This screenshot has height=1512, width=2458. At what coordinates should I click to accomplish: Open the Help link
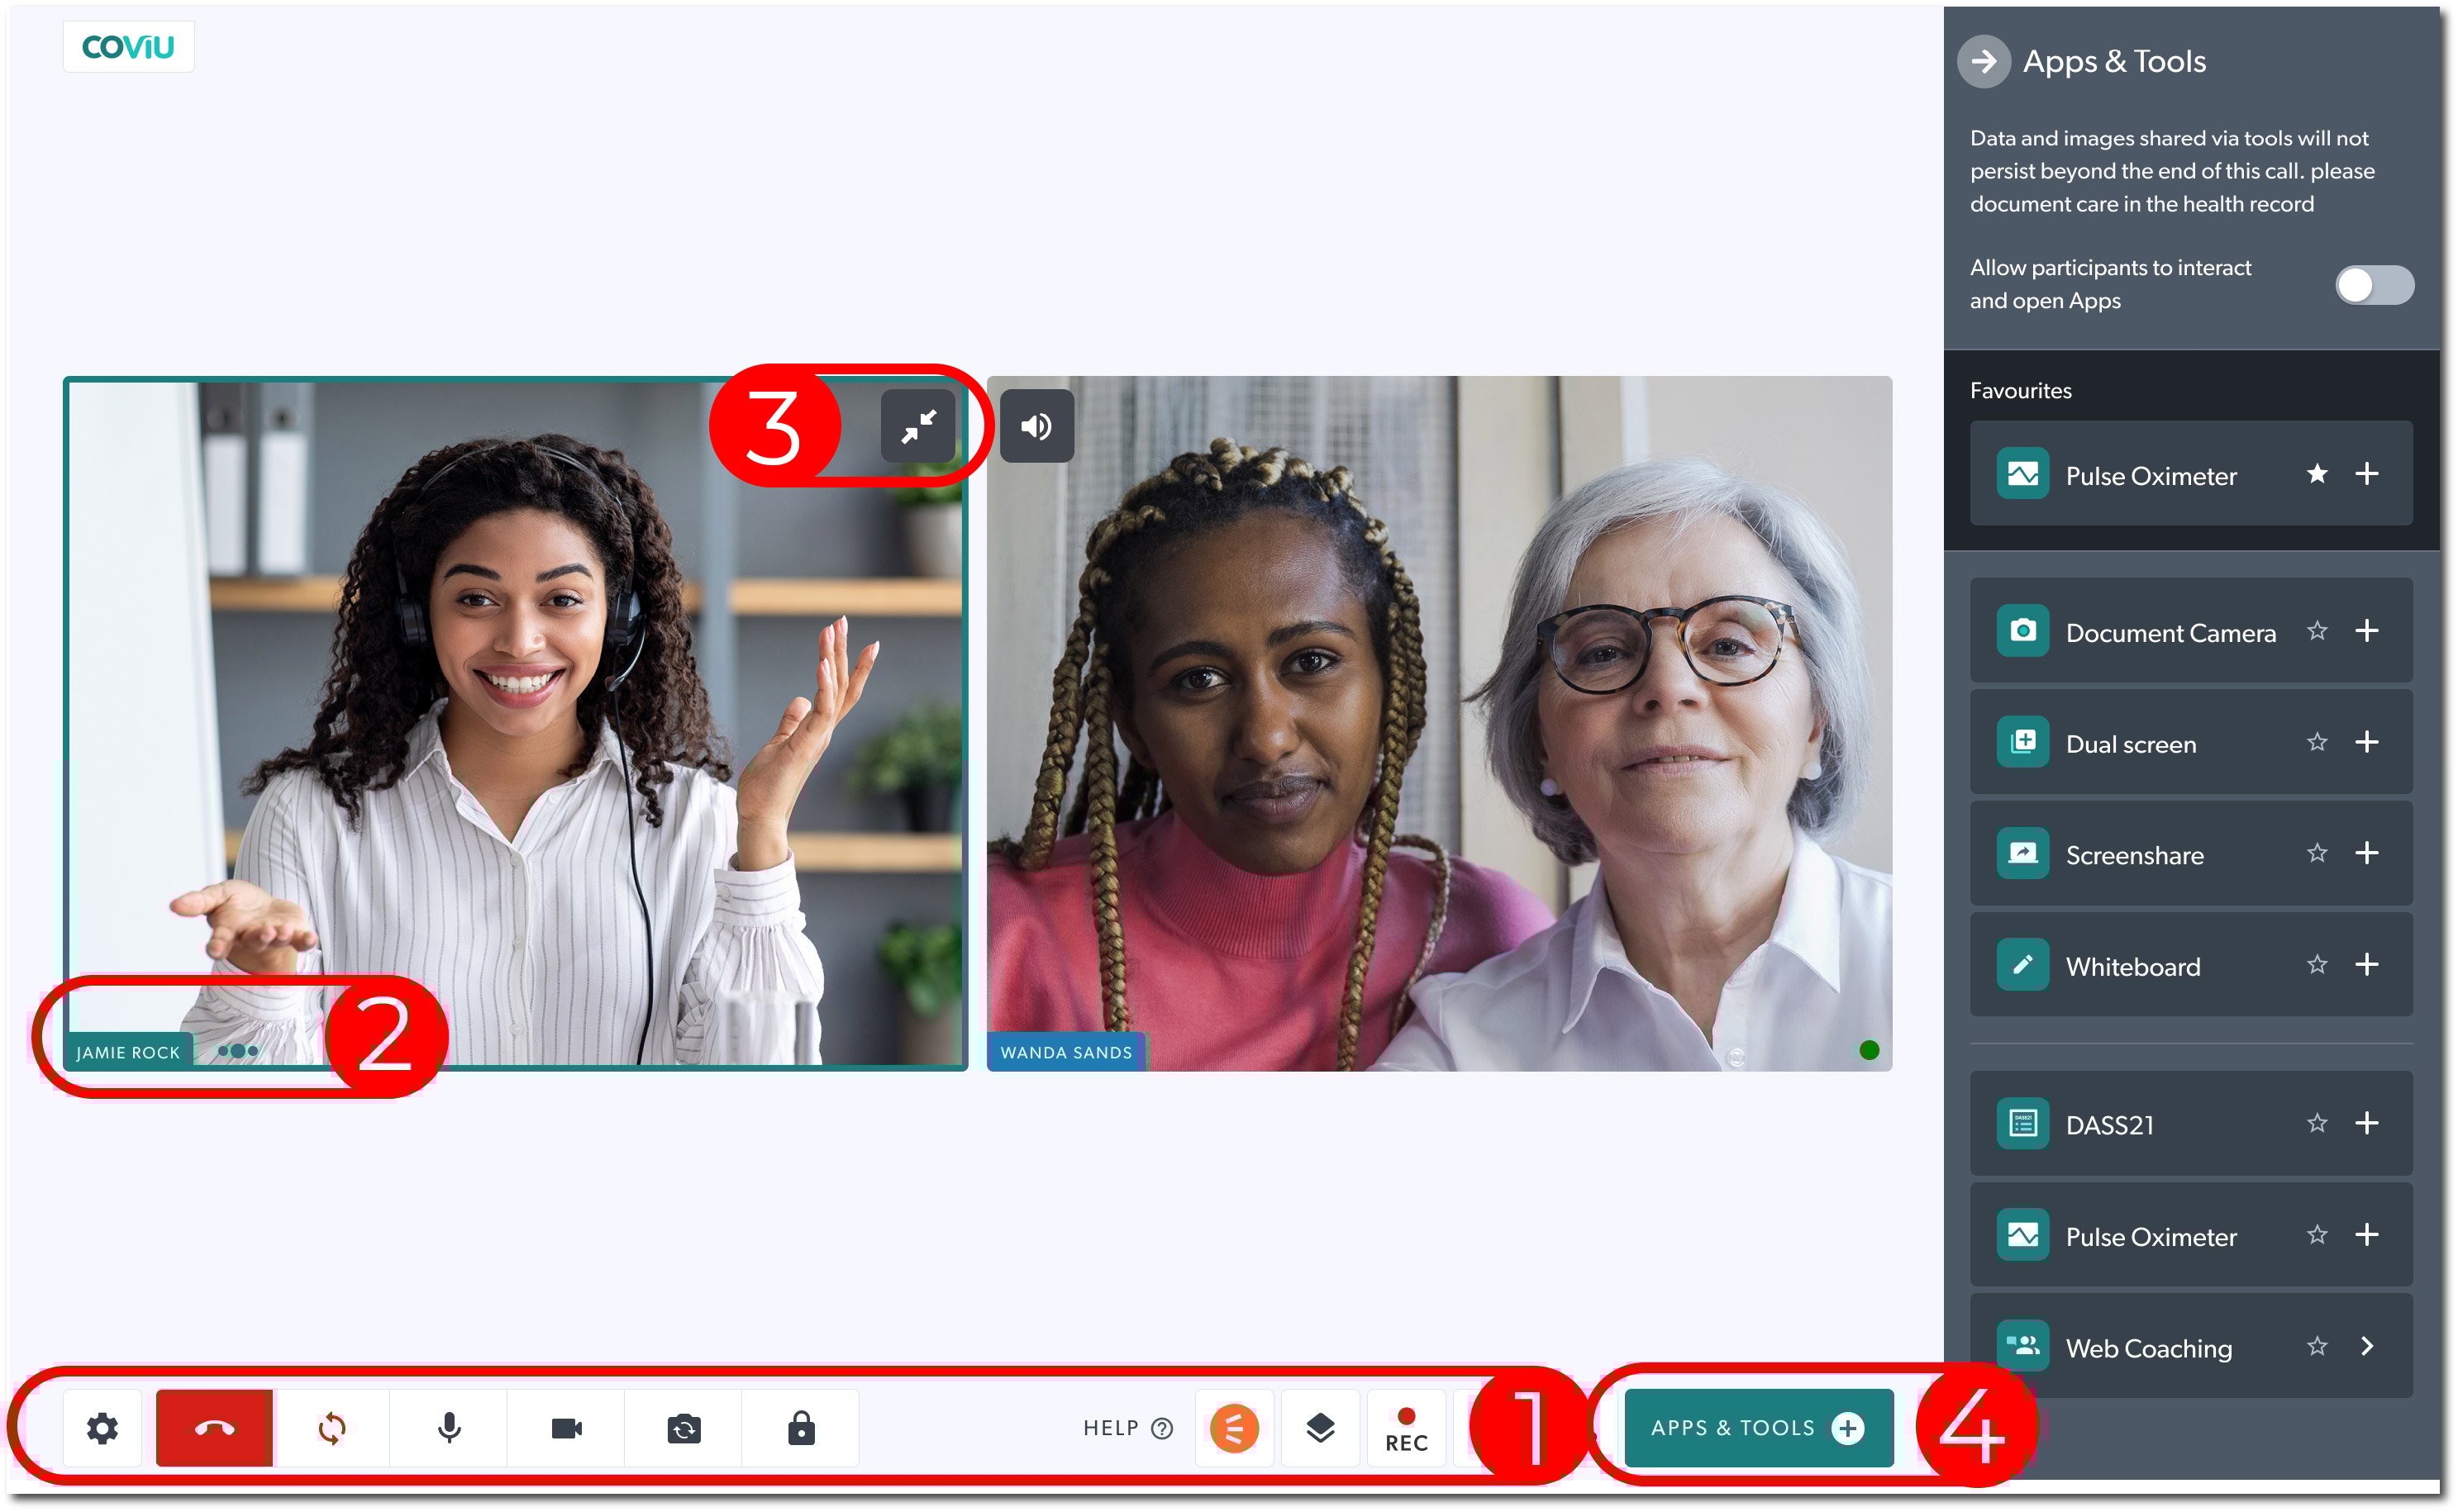(x=1126, y=1428)
